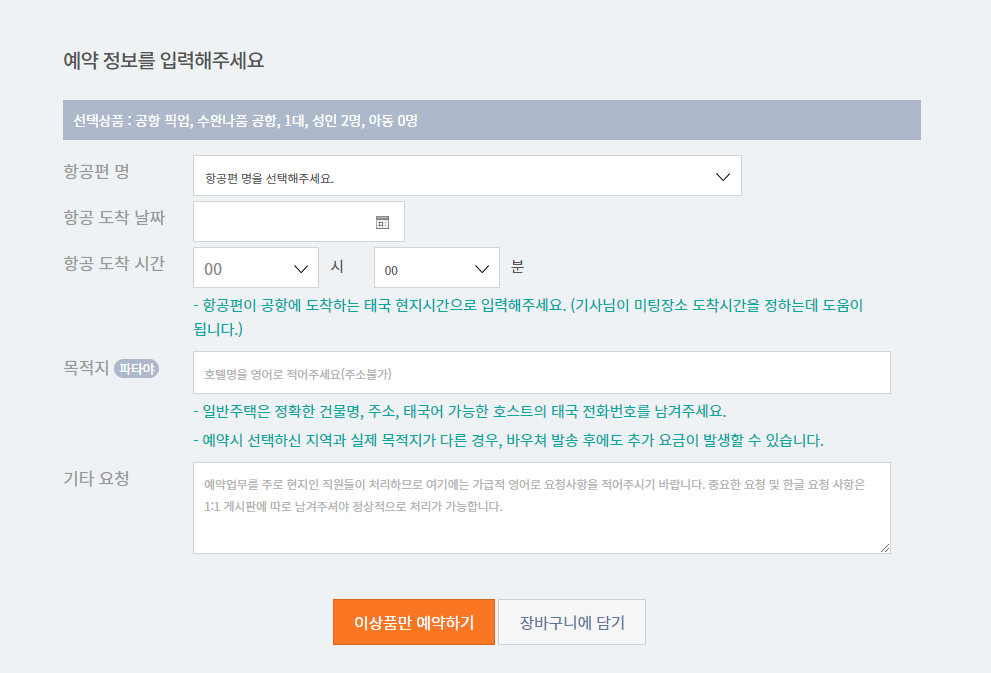
Task: Click the 기타 요청 label
Action: tap(97, 478)
